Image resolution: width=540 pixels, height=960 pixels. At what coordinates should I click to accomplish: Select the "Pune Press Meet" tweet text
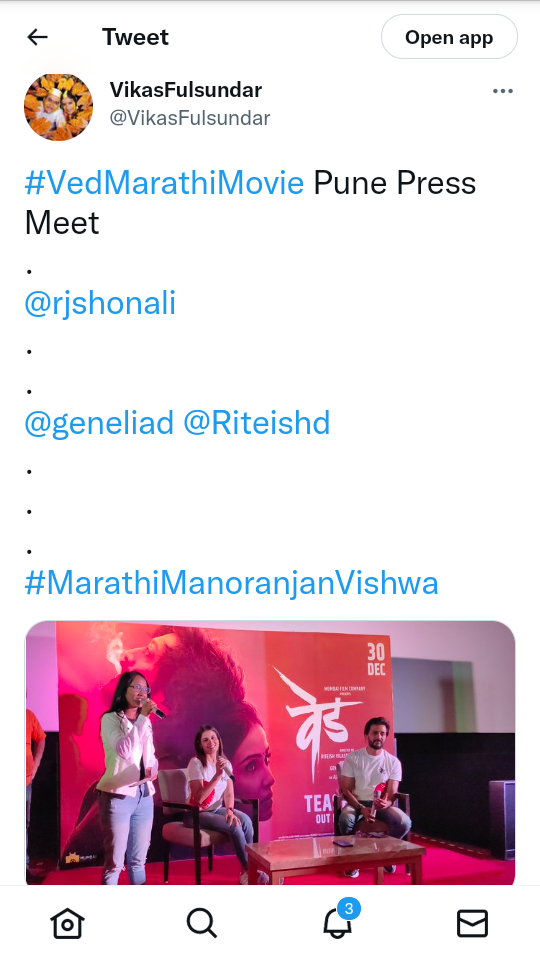tap(250, 203)
